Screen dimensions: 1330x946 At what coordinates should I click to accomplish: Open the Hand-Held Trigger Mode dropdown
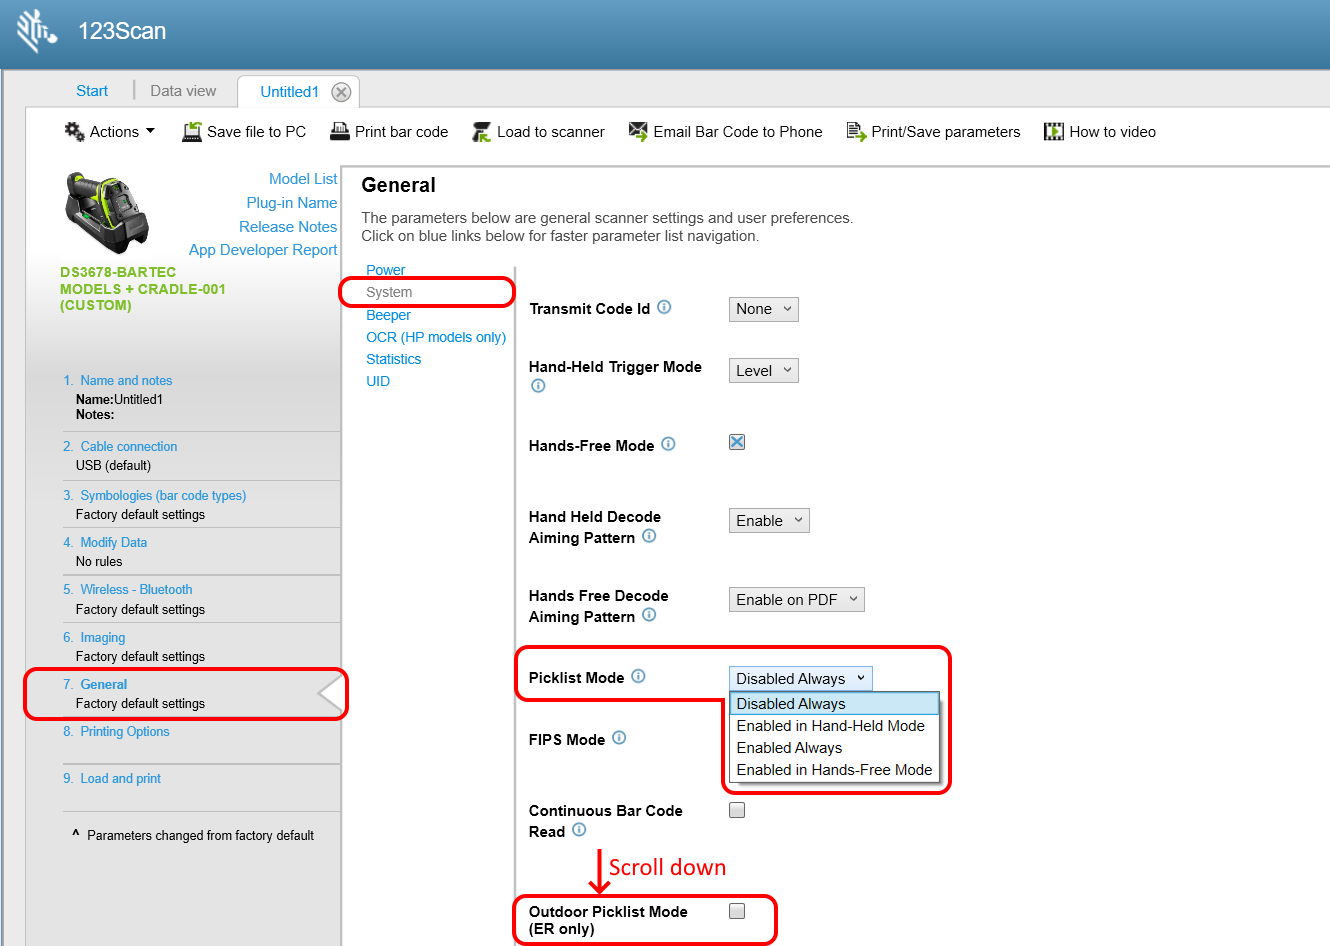pyautogui.click(x=764, y=371)
